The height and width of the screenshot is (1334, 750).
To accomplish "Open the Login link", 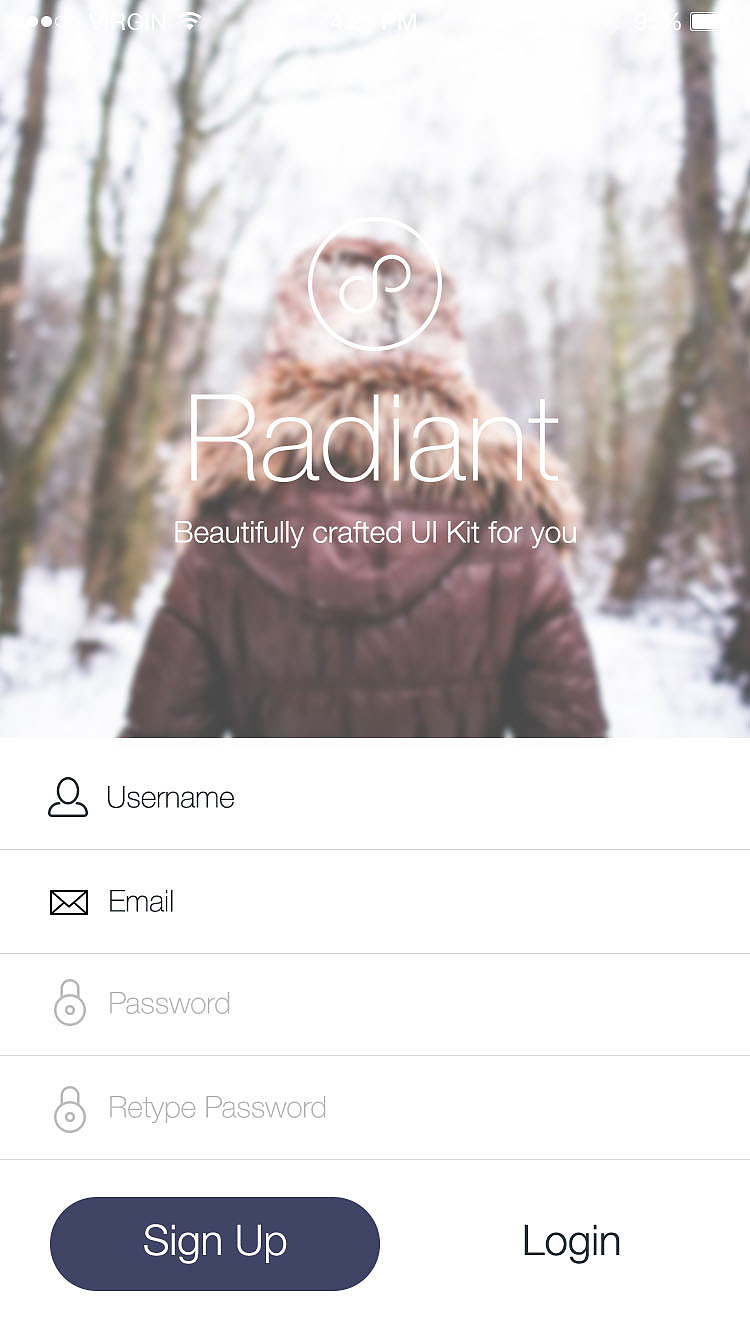I will tap(571, 1242).
